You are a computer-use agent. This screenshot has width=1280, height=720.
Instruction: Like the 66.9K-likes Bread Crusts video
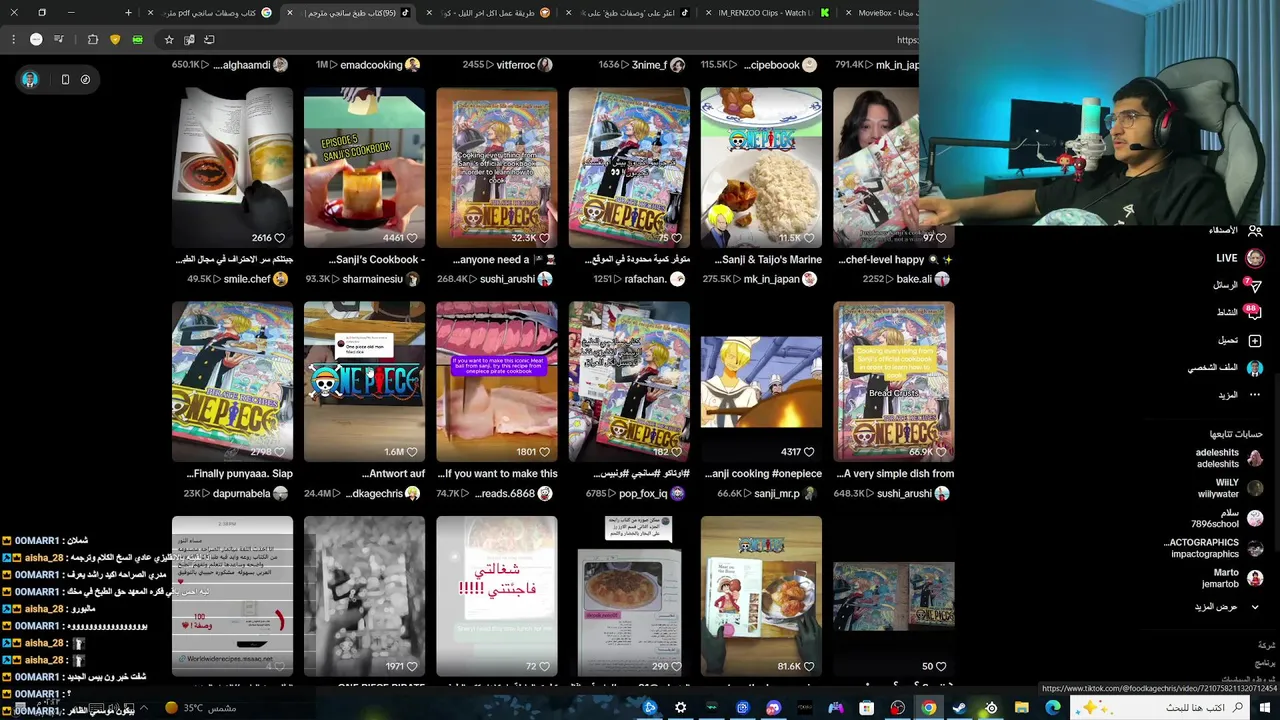coord(941,452)
